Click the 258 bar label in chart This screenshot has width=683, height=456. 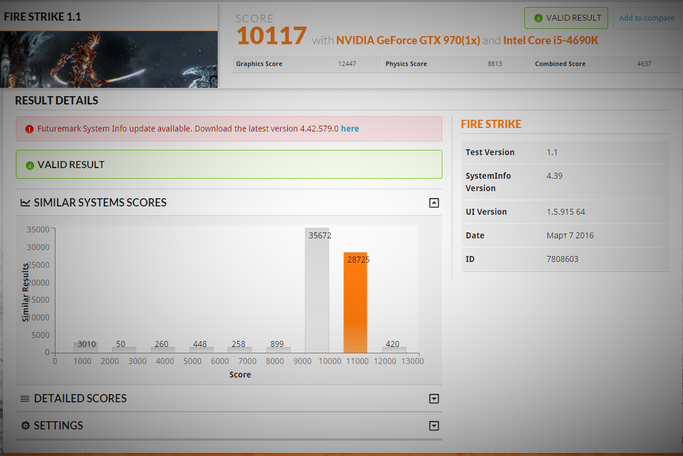pyautogui.click(x=239, y=344)
